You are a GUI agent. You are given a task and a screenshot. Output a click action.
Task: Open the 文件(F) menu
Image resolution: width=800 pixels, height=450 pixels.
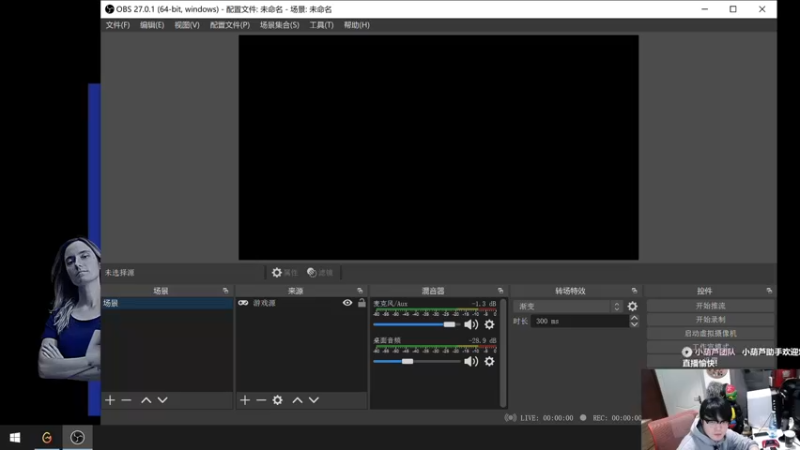click(x=118, y=25)
